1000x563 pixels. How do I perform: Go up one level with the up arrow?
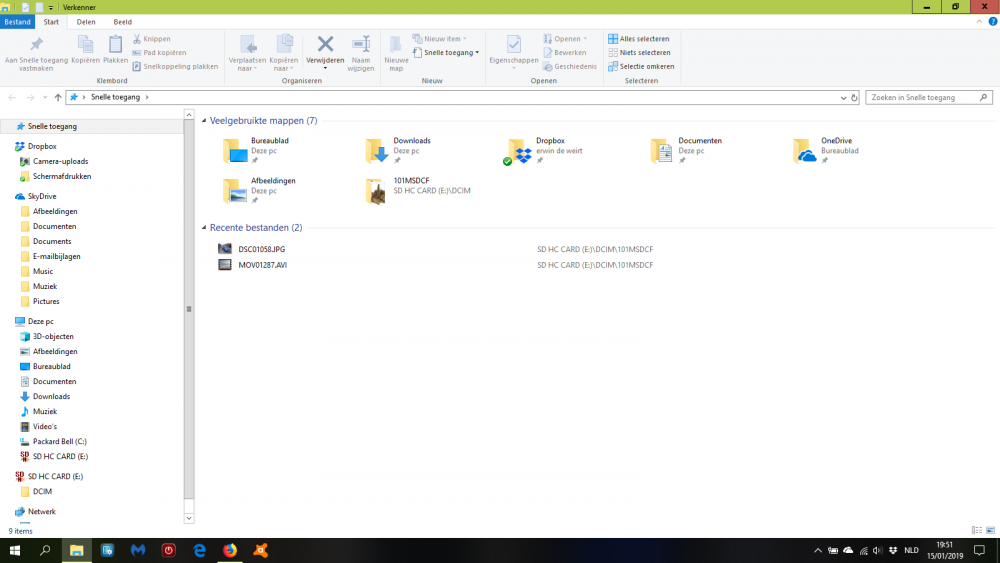pos(58,97)
